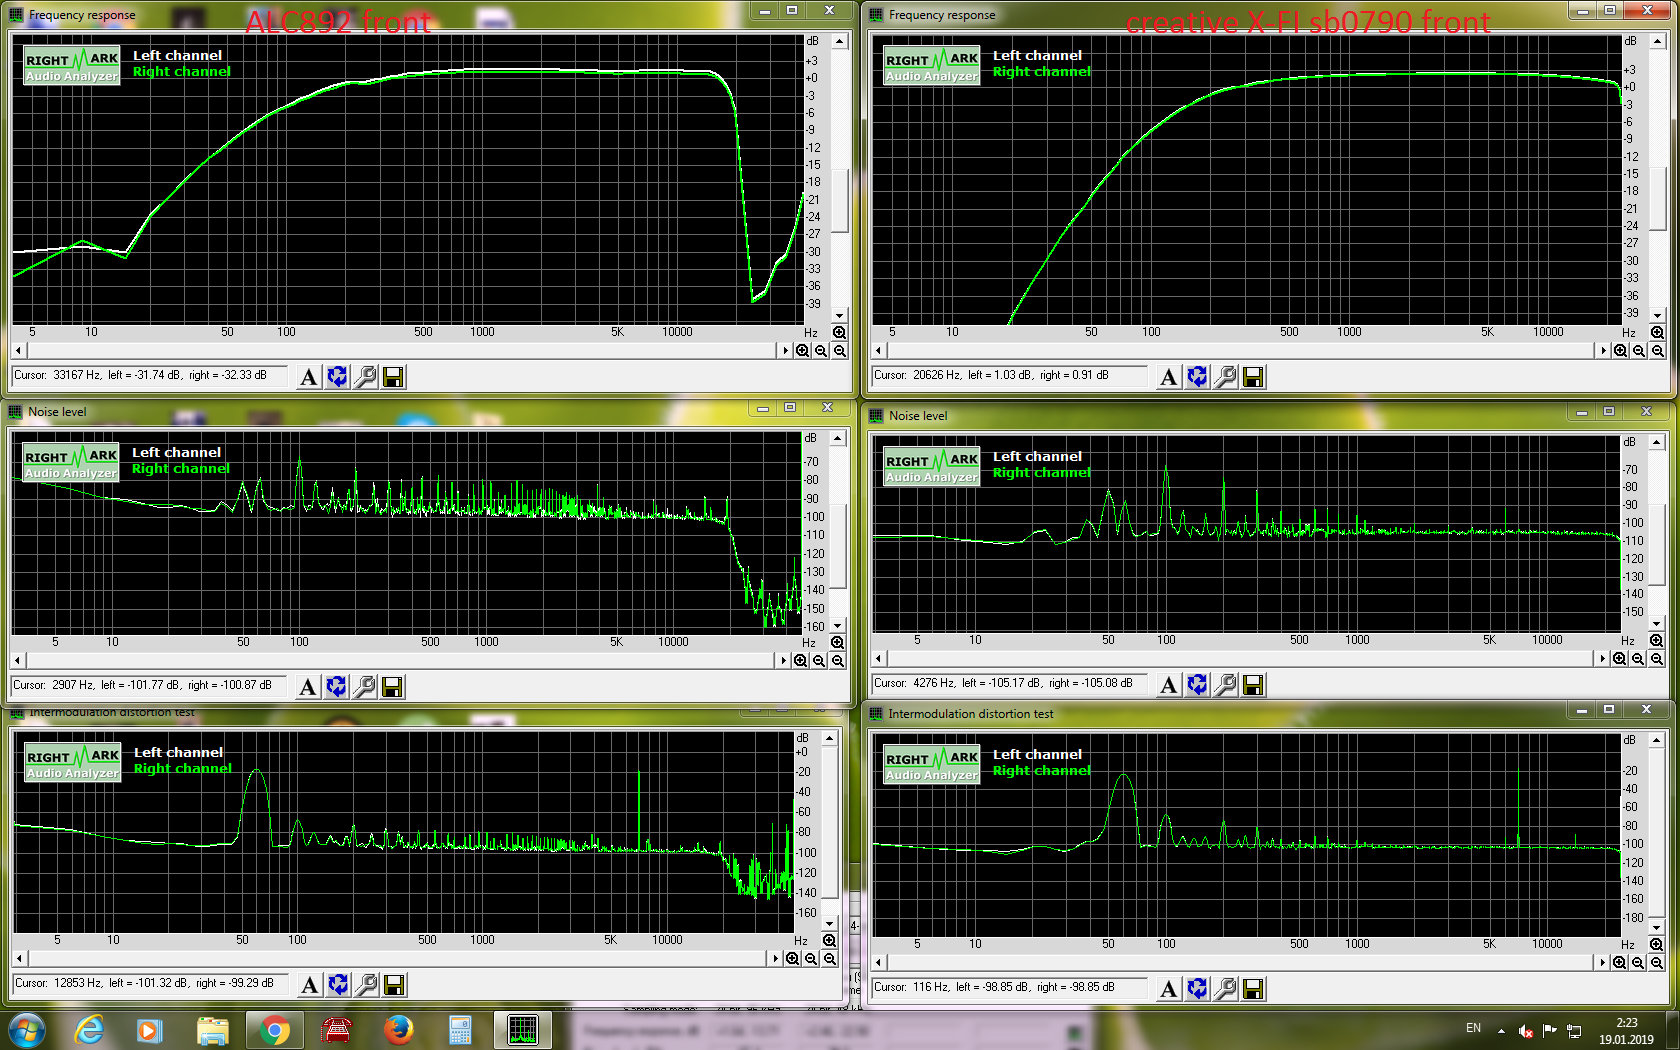
Task: Toggle the 'A' button in ALC892 Frequency response window
Action: coord(309,377)
